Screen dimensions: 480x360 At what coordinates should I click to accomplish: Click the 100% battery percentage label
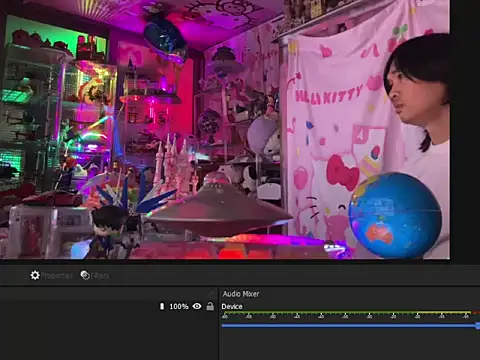tap(179, 306)
